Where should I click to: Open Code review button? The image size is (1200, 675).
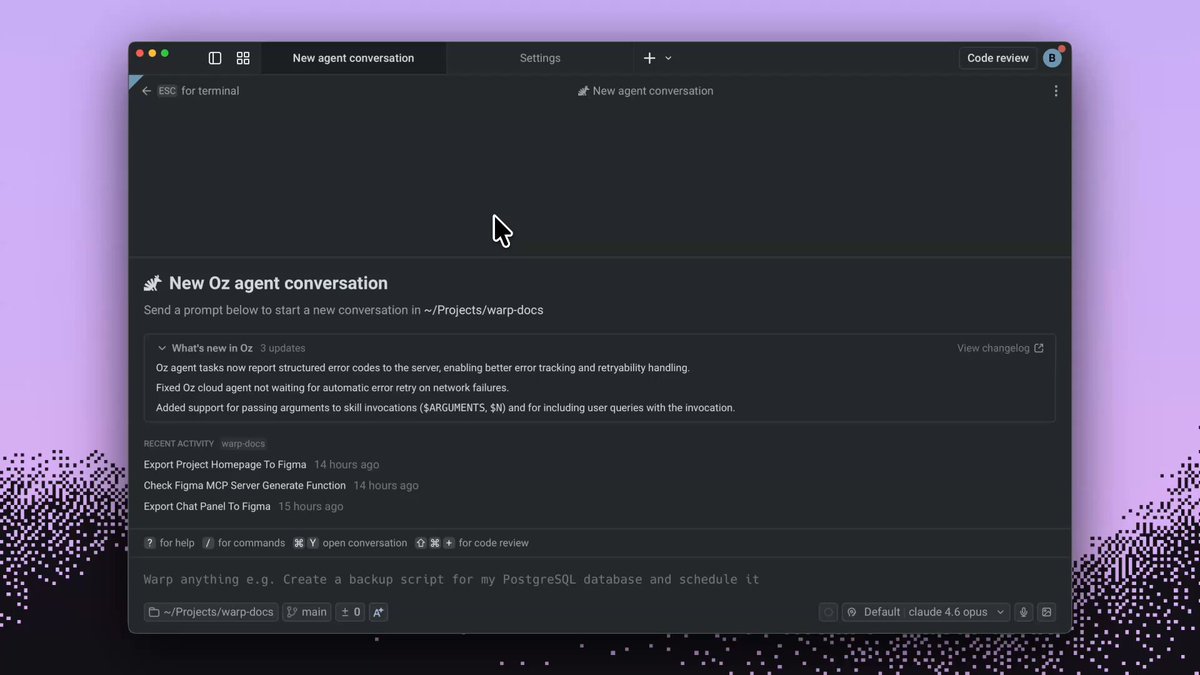[998, 58]
